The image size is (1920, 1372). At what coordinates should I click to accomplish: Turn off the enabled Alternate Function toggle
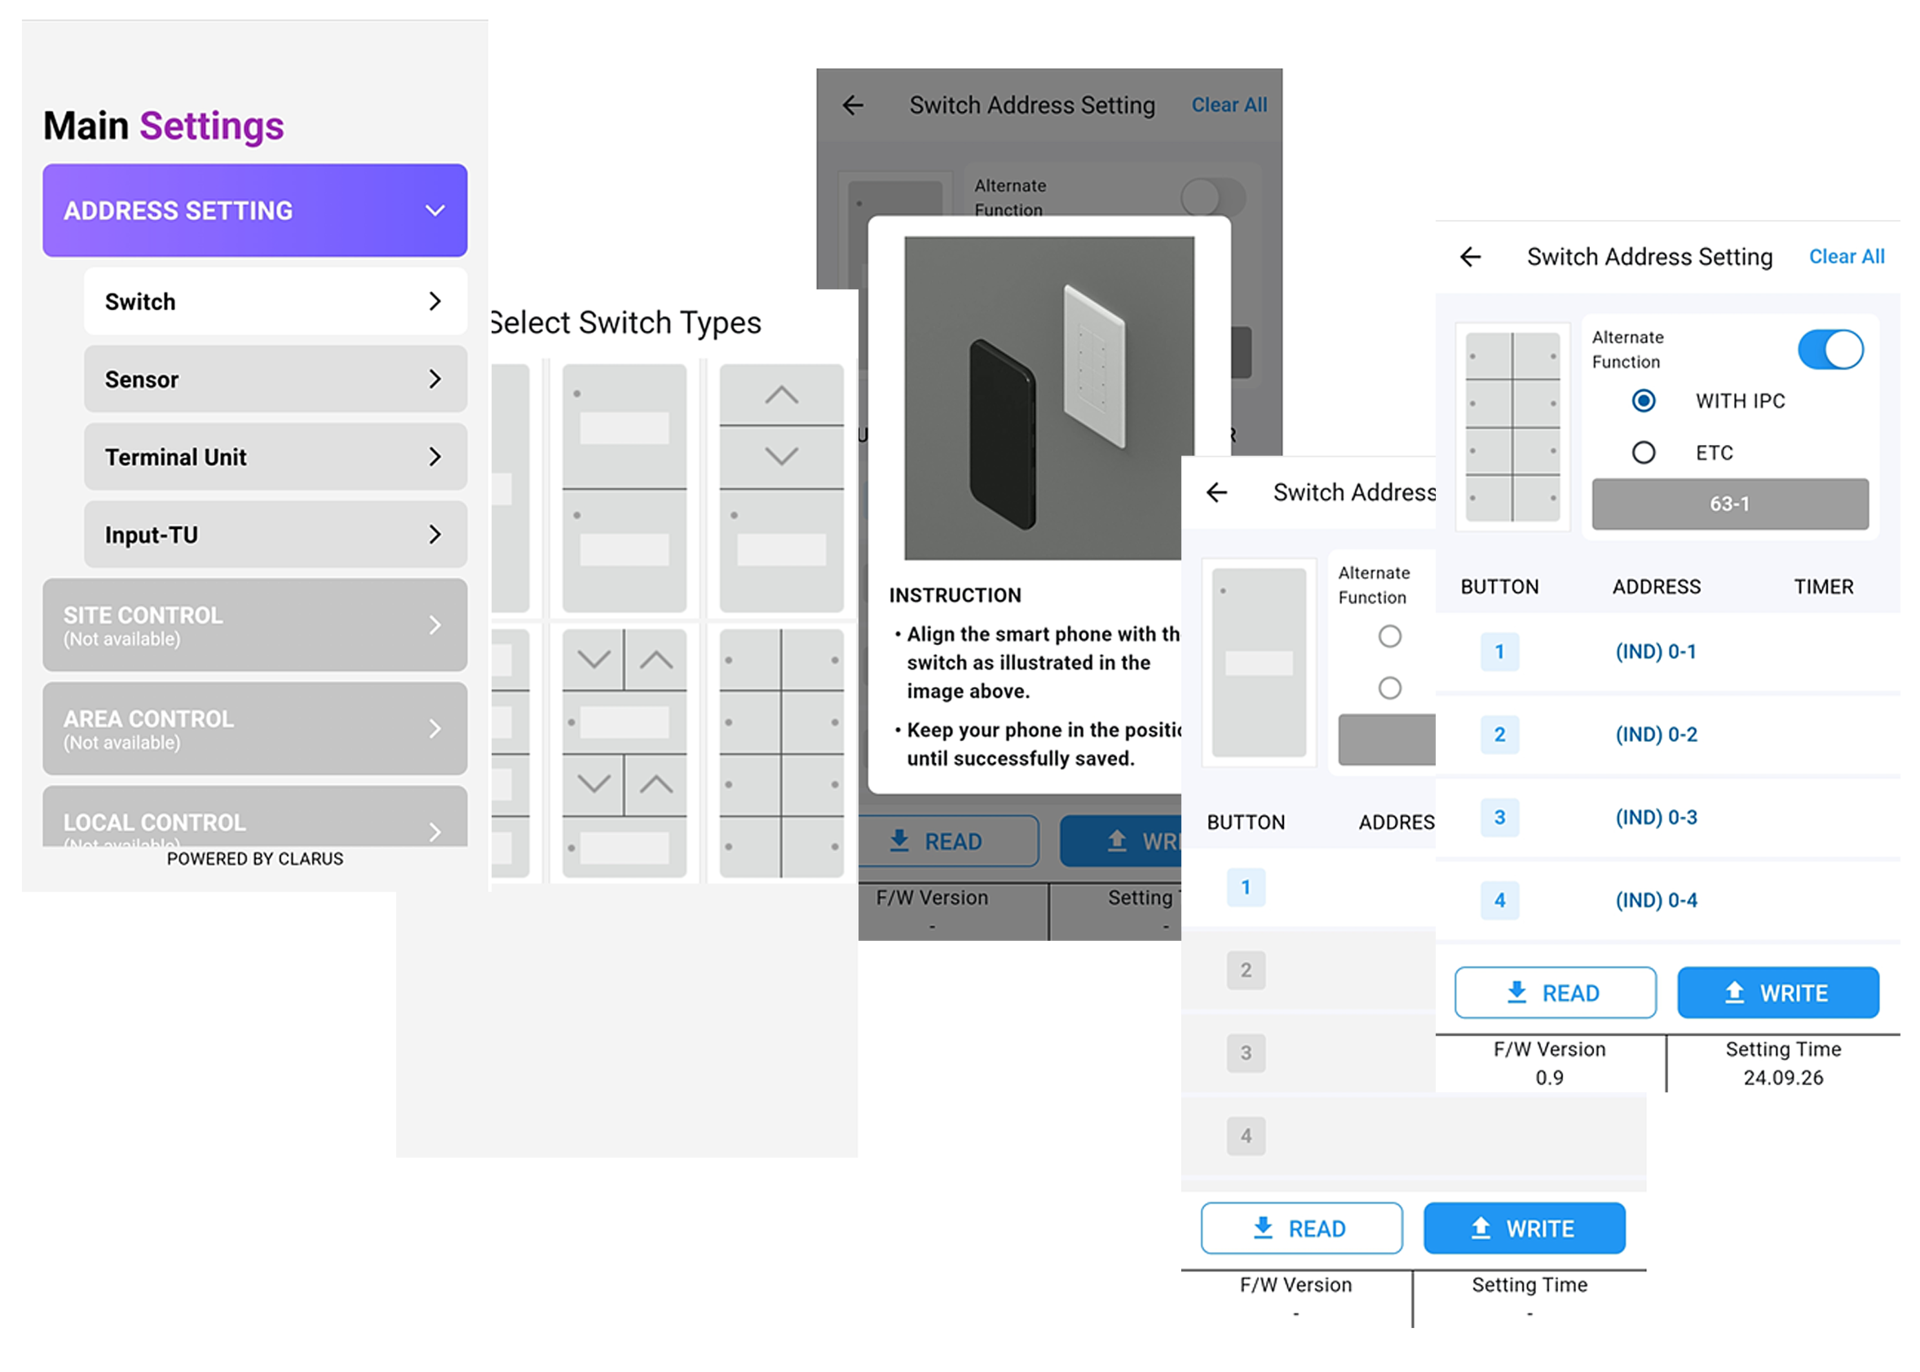point(1830,350)
